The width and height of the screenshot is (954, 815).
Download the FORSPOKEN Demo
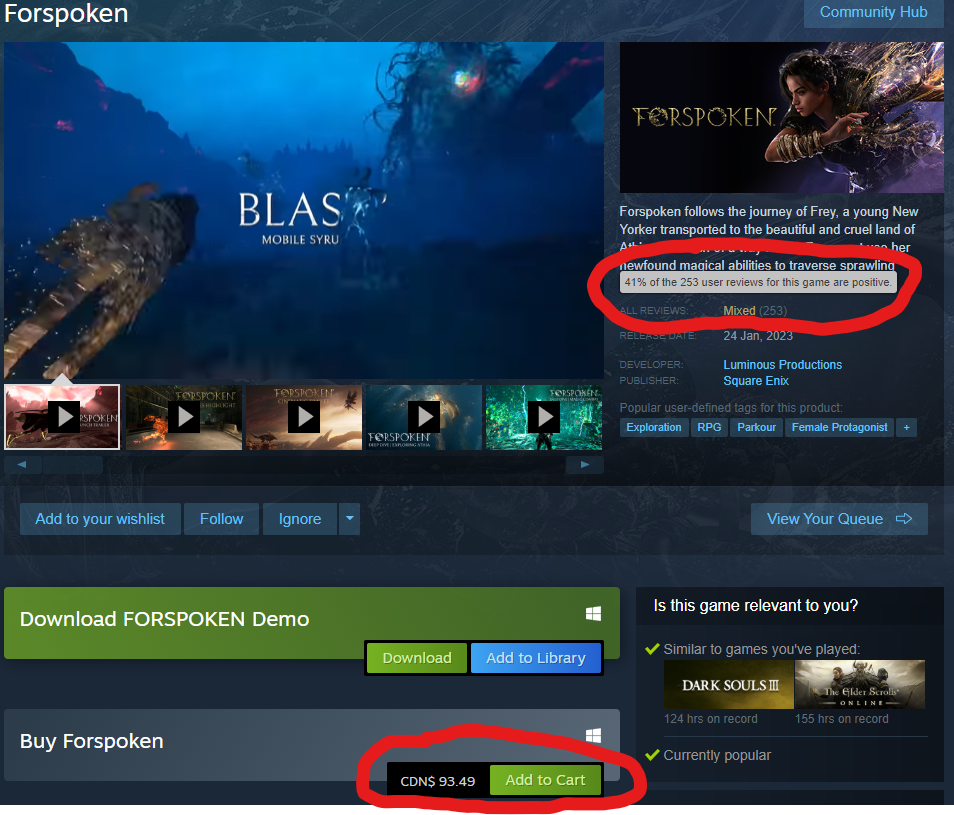(417, 658)
